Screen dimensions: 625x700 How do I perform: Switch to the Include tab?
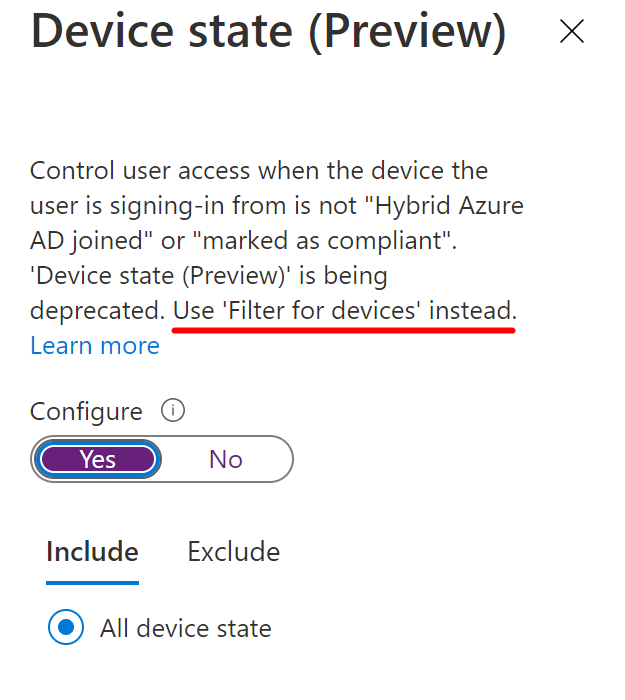coord(92,552)
